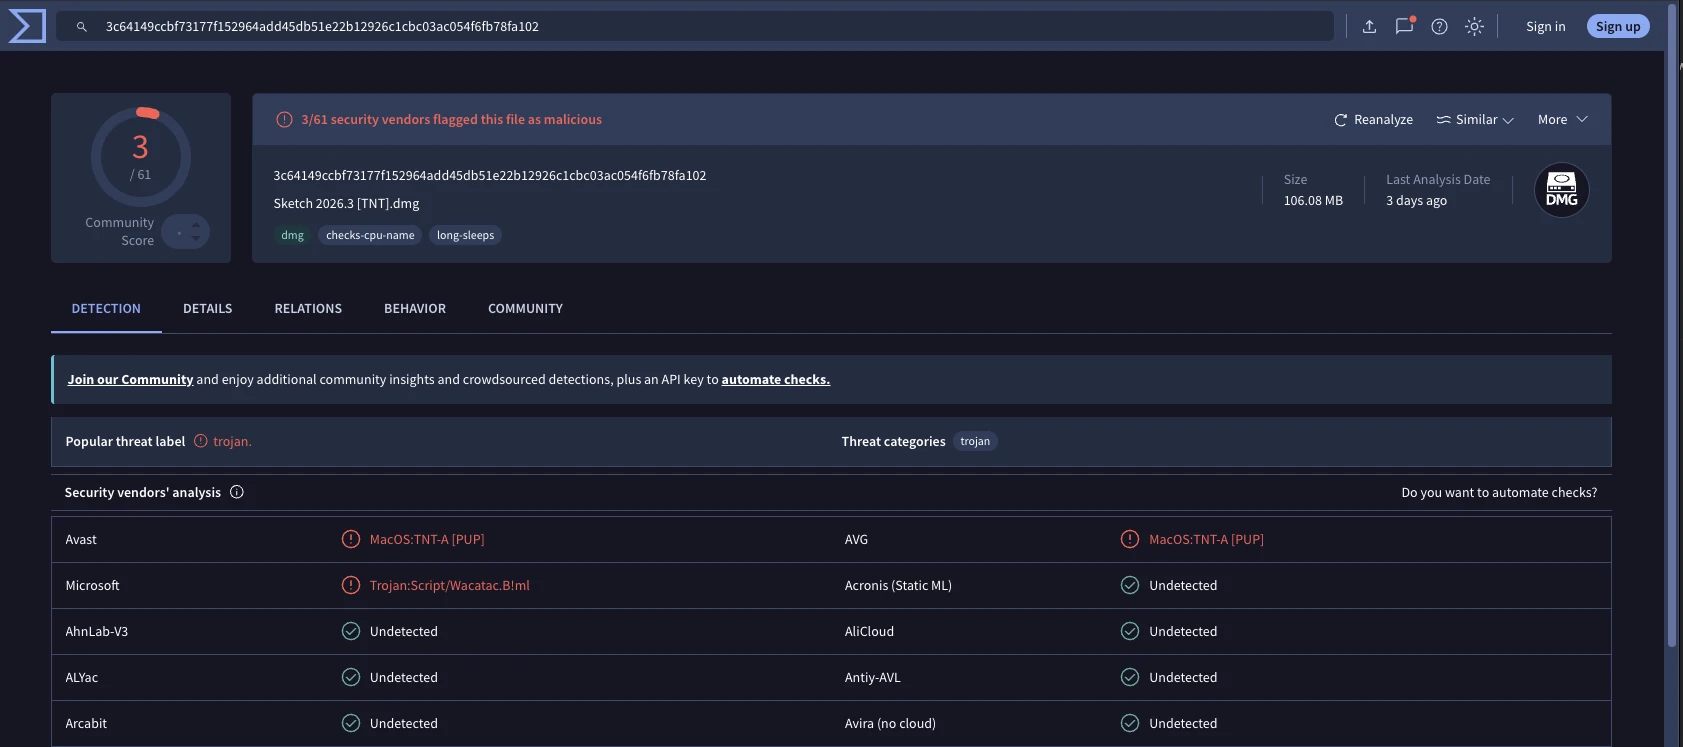The height and width of the screenshot is (747, 1683).
Task: Click the search magnifier icon
Action: coord(82,27)
